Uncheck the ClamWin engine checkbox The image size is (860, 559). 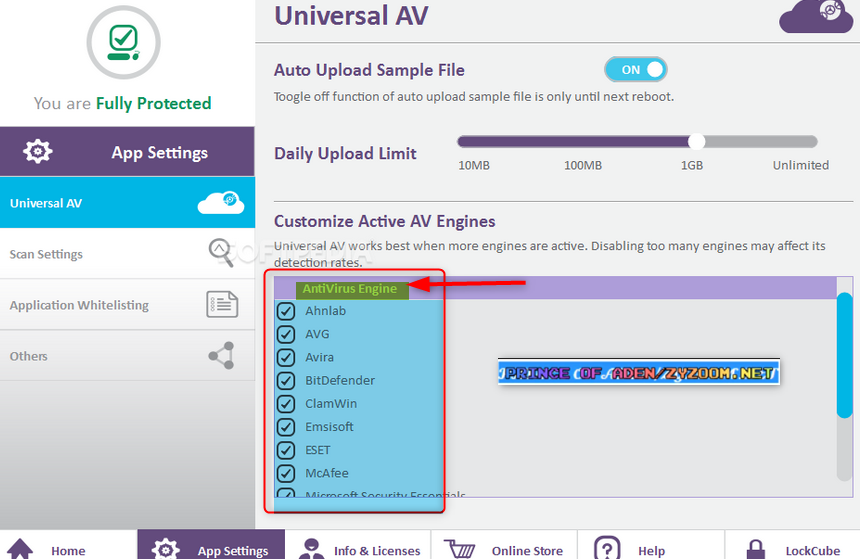[x=286, y=404]
